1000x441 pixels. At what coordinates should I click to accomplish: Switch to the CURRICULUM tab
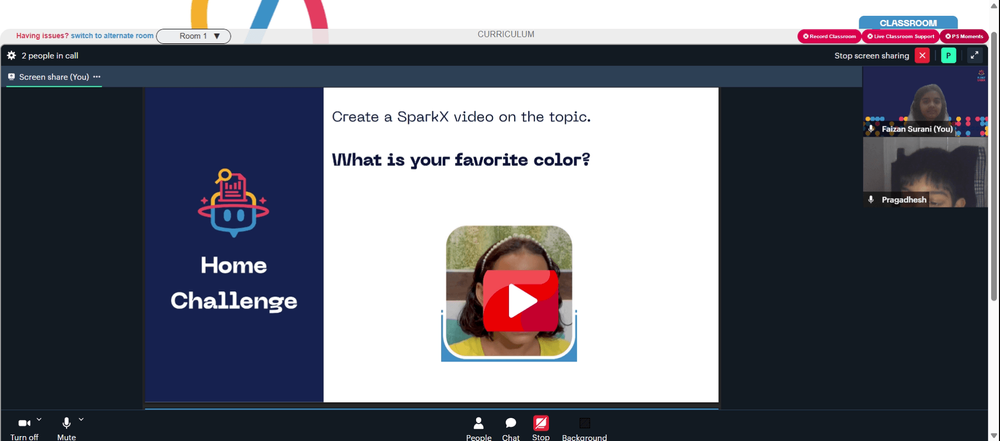(506, 34)
